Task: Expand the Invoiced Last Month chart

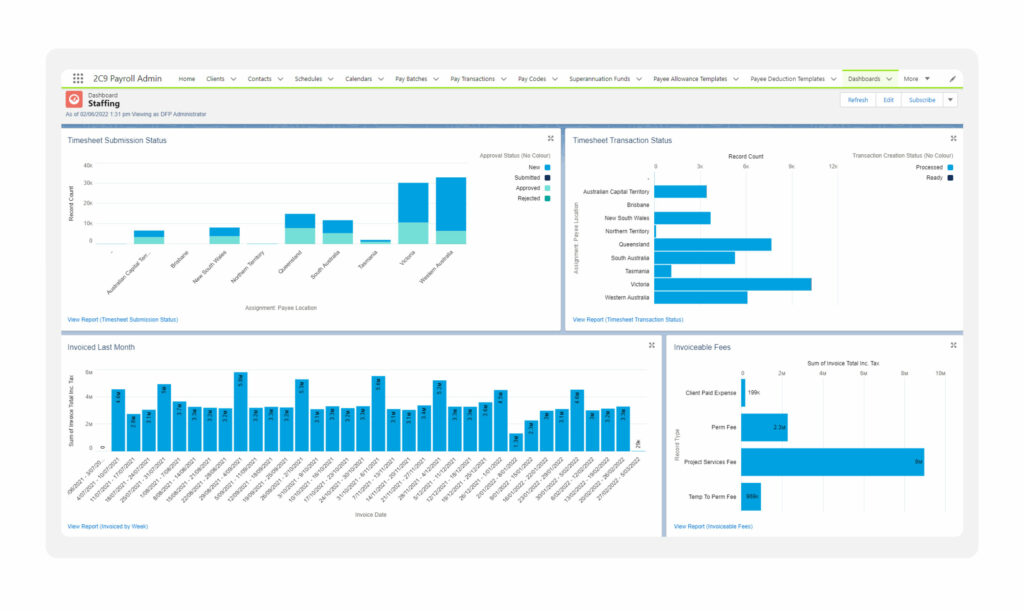Action: [x=651, y=345]
